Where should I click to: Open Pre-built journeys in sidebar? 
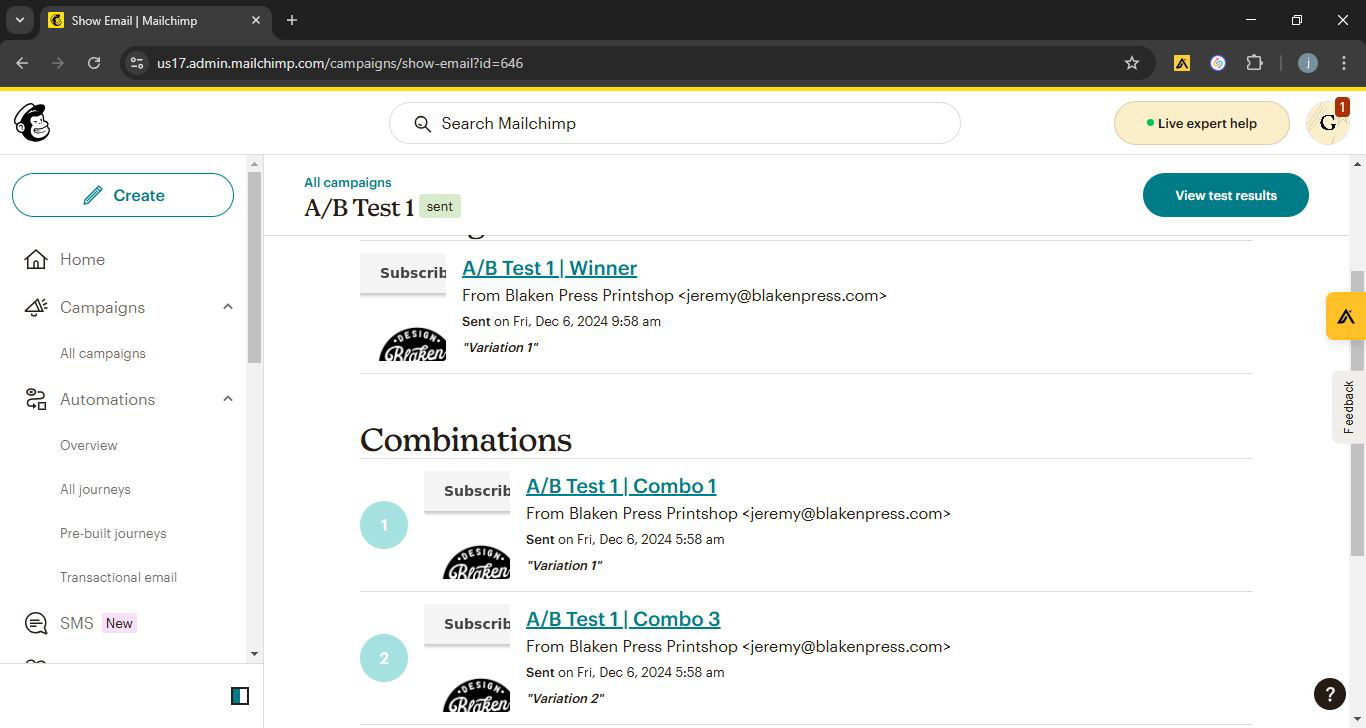pos(113,534)
